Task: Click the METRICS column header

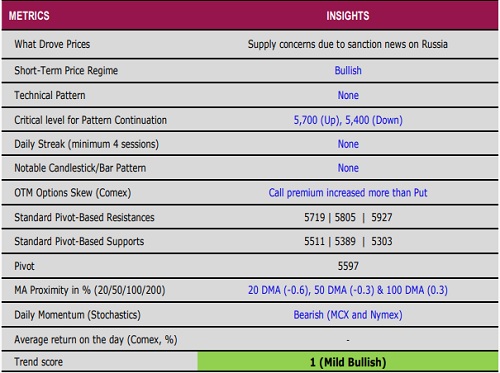Action: [29, 16]
